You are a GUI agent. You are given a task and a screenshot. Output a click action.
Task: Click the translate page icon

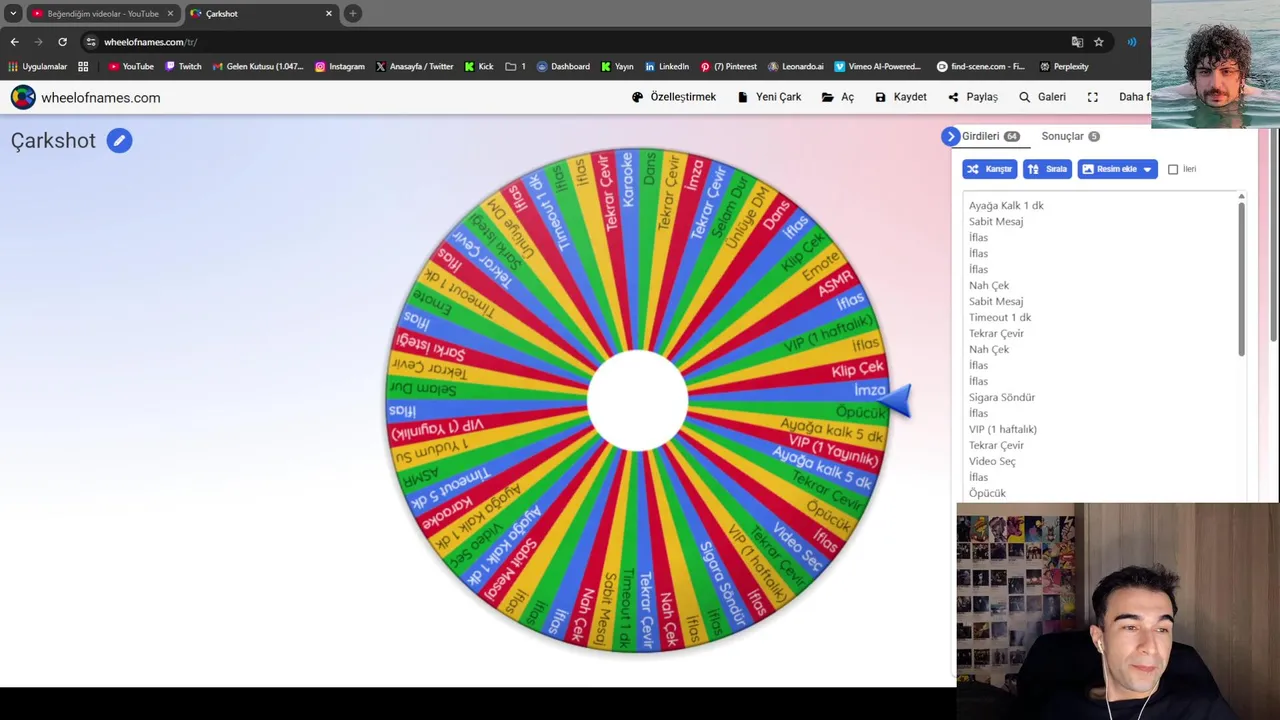[1077, 42]
